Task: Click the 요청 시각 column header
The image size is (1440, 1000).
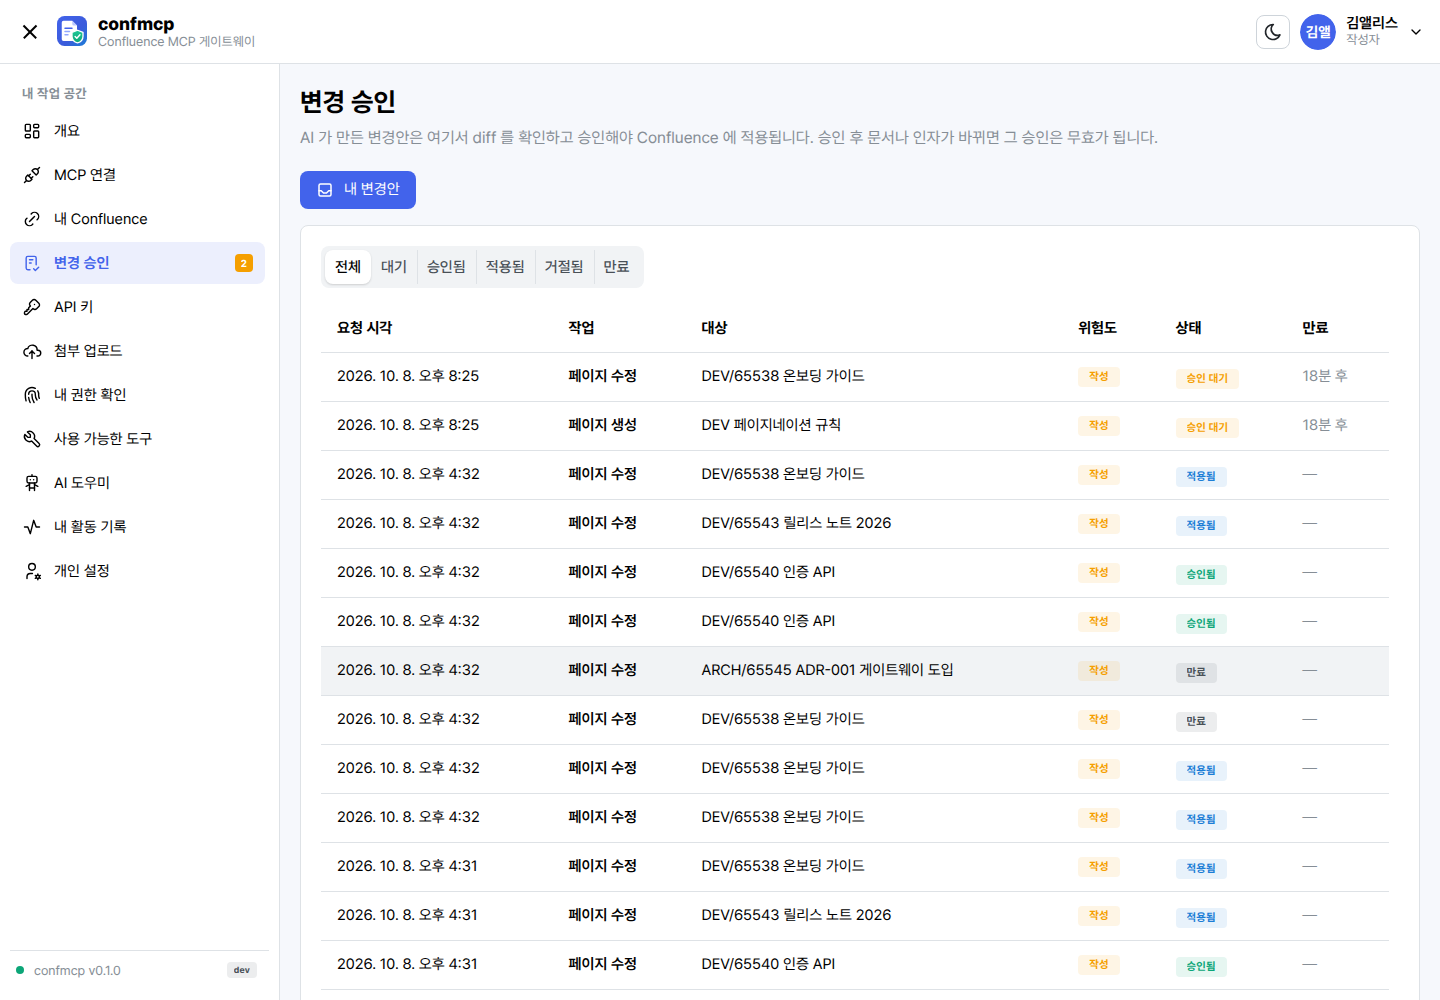Action: pos(365,328)
